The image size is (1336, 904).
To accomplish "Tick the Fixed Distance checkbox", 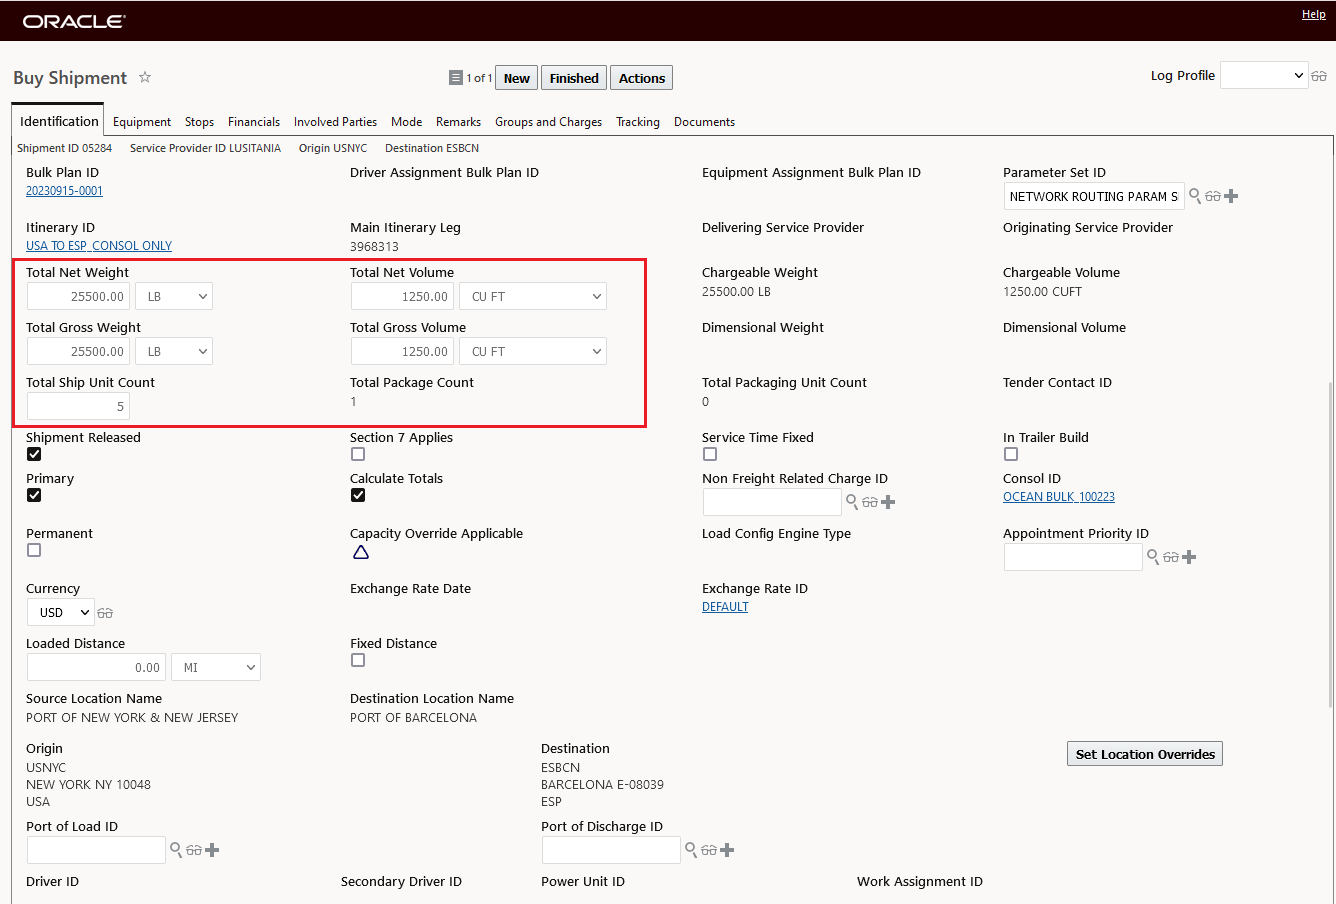I will [358, 660].
